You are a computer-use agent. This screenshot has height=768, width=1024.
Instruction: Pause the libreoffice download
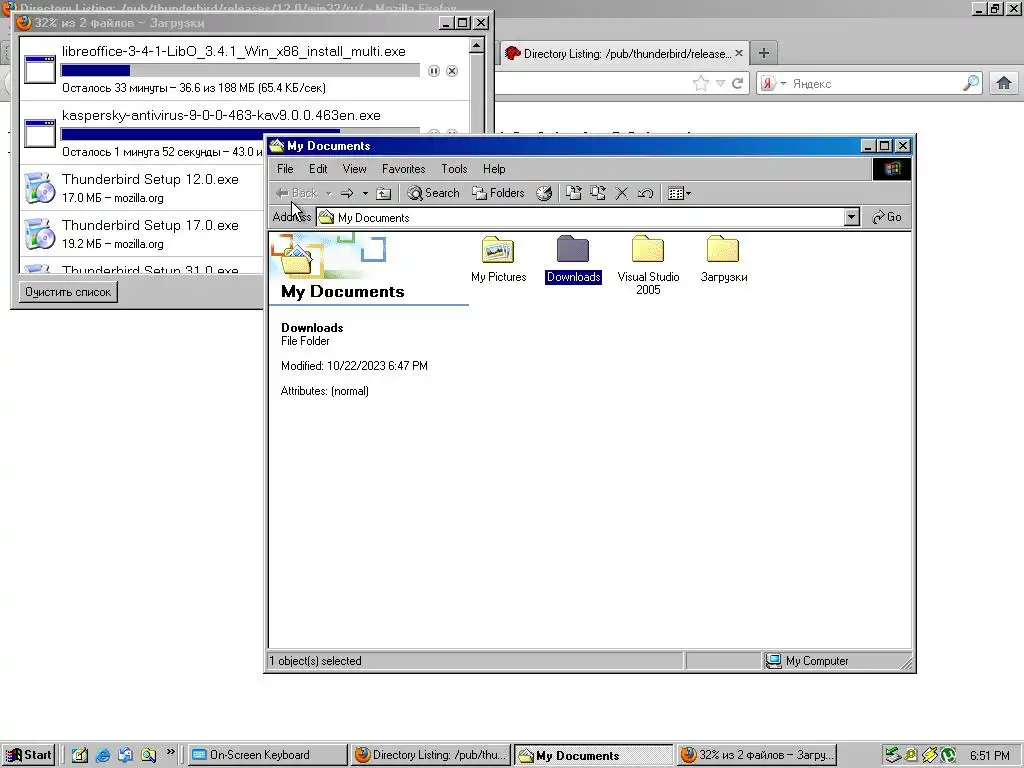pyautogui.click(x=434, y=71)
